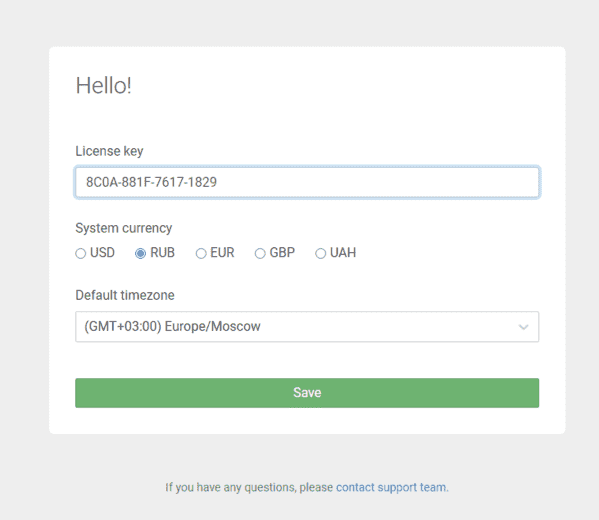Click the '(GMT+03:00) Europe/Moscow' selected value
The height and width of the screenshot is (520, 599).
point(172,326)
